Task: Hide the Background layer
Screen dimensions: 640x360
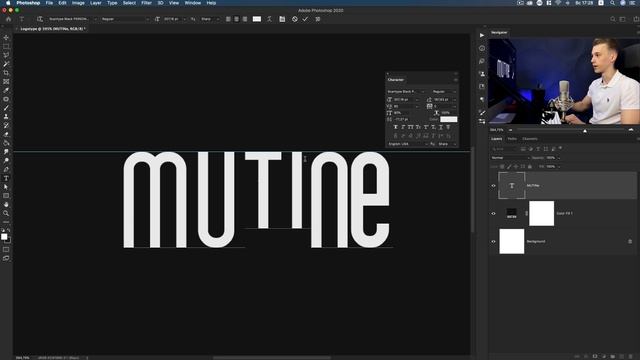Action: (493, 242)
